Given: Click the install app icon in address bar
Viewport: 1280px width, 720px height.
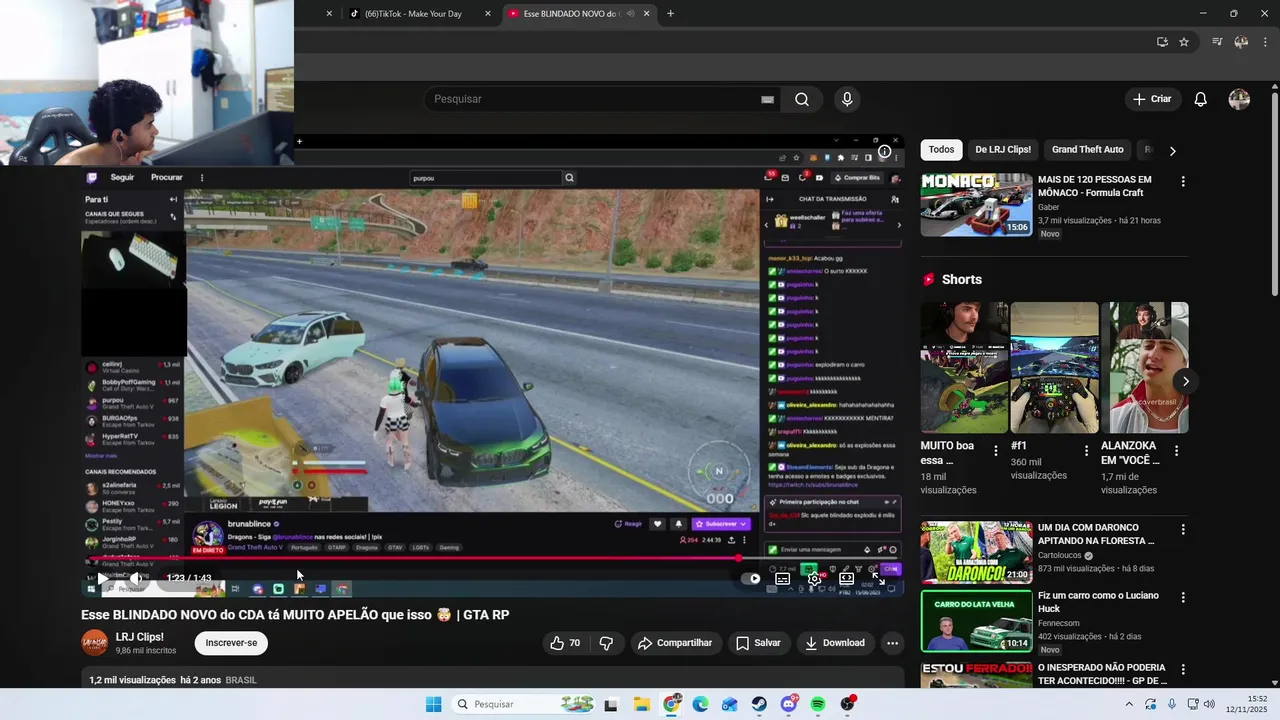Looking at the screenshot, I should pos(1162,42).
